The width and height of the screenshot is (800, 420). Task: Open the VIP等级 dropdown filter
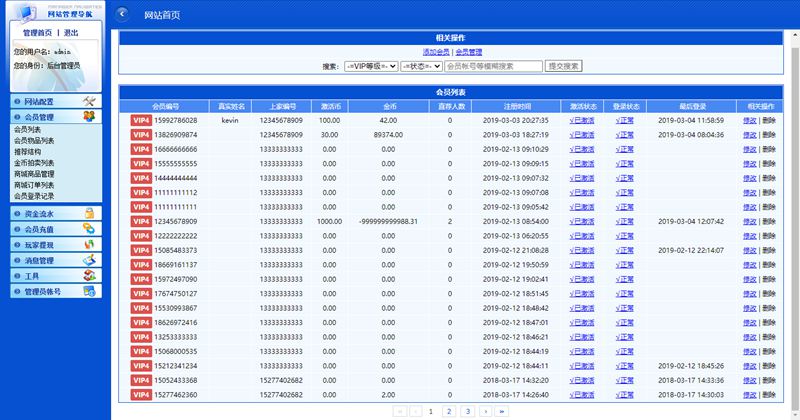370,67
